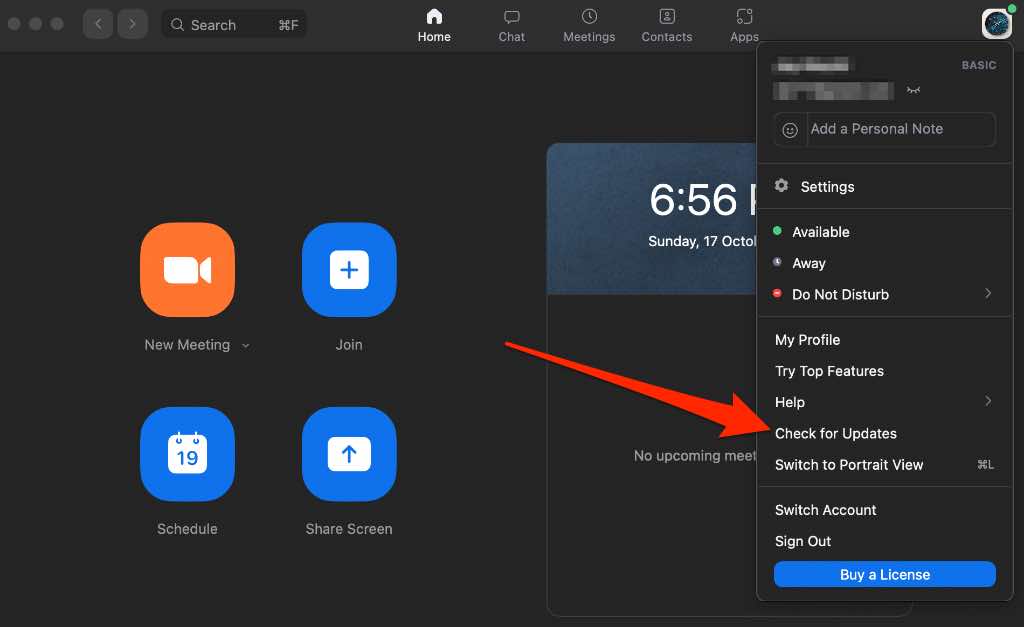Open the Schedule calendar icon
This screenshot has width=1024, height=627.
coord(187,454)
